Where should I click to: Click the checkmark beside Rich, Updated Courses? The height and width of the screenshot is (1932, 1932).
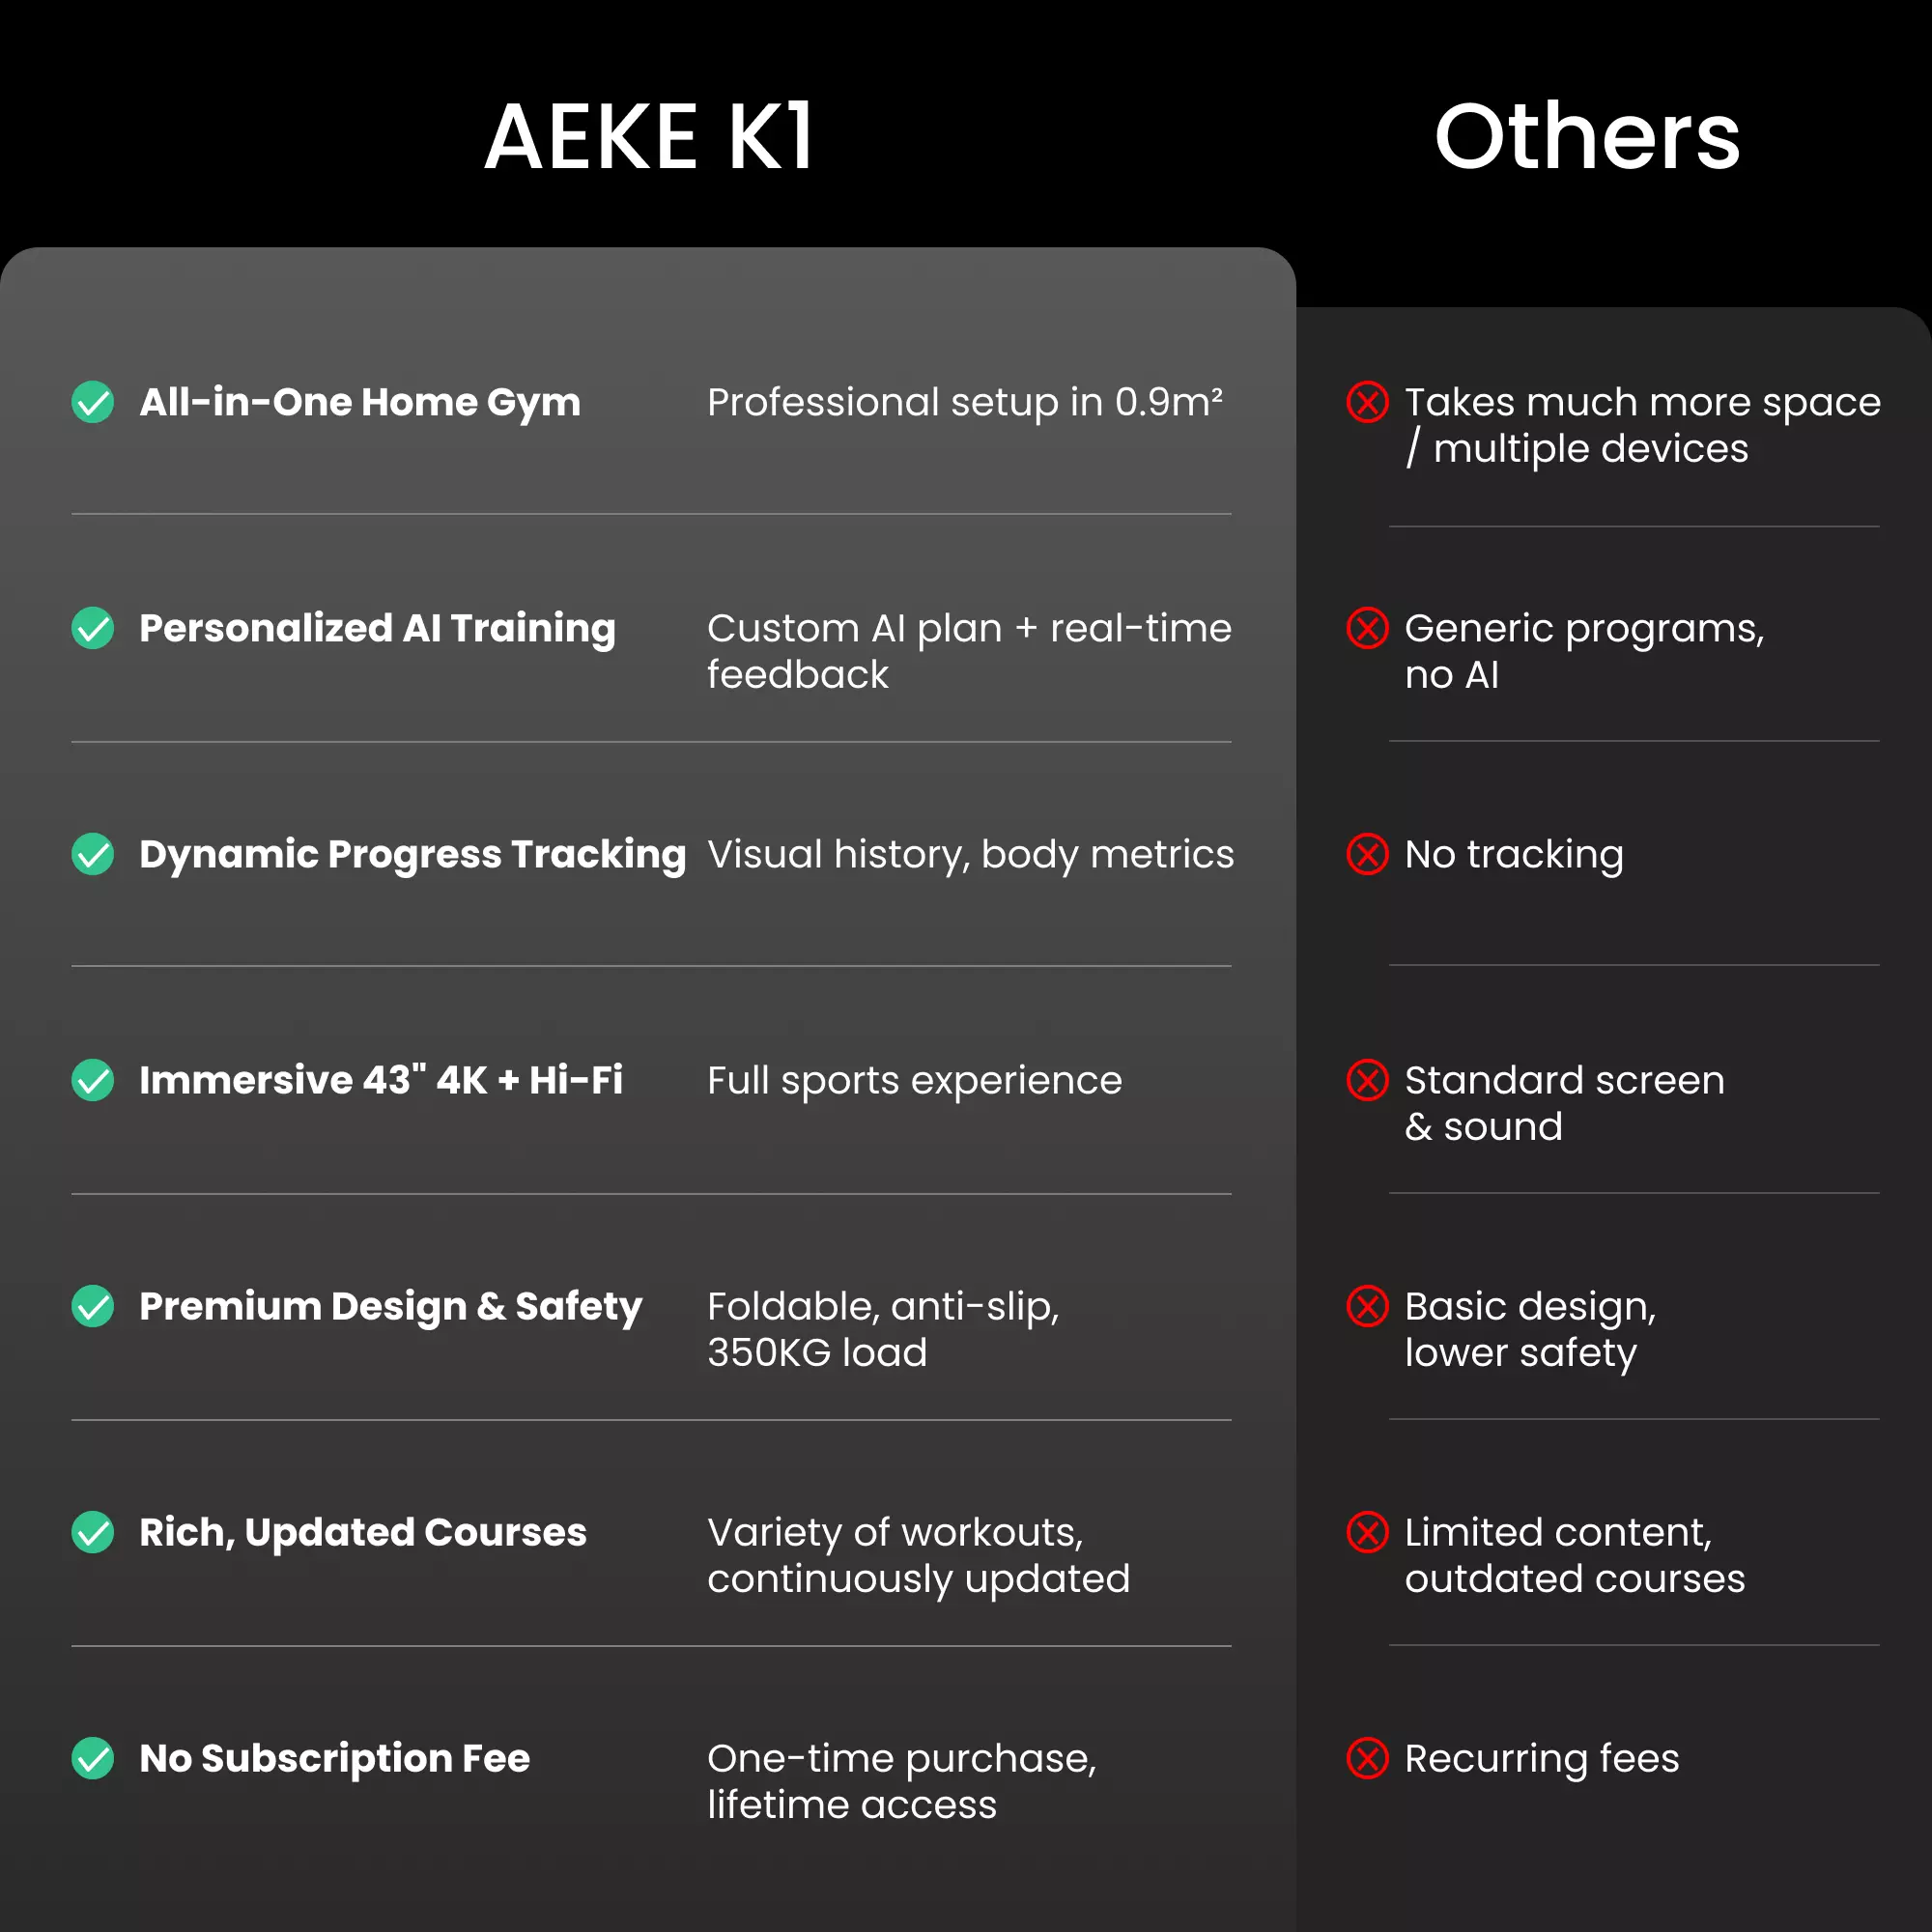[x=93, y=1532]
